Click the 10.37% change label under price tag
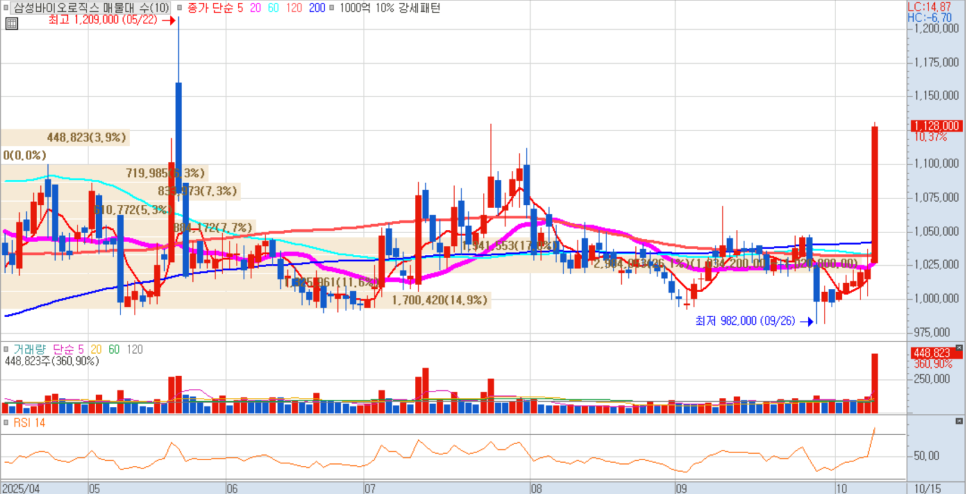966x494 pixels. tap(930, 137)
